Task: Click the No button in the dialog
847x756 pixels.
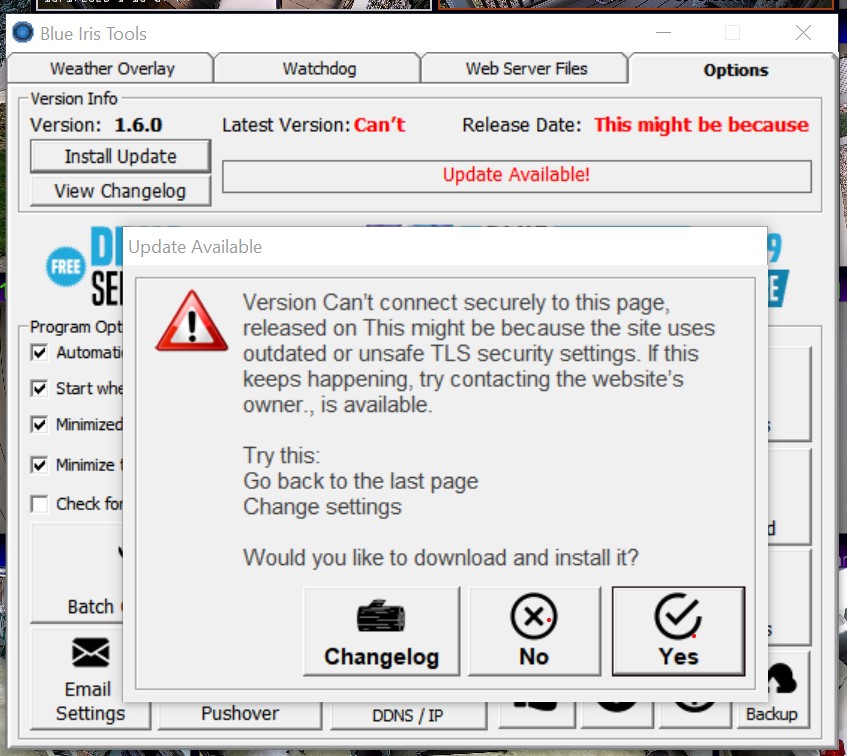Action: (x=534, y=631)
